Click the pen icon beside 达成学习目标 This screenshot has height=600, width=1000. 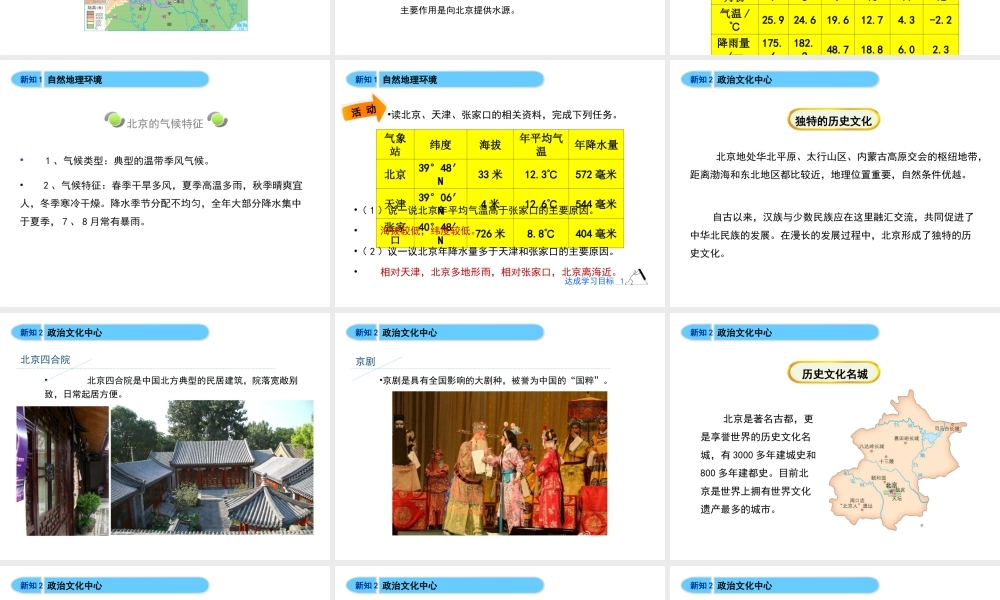coord(636,277)
